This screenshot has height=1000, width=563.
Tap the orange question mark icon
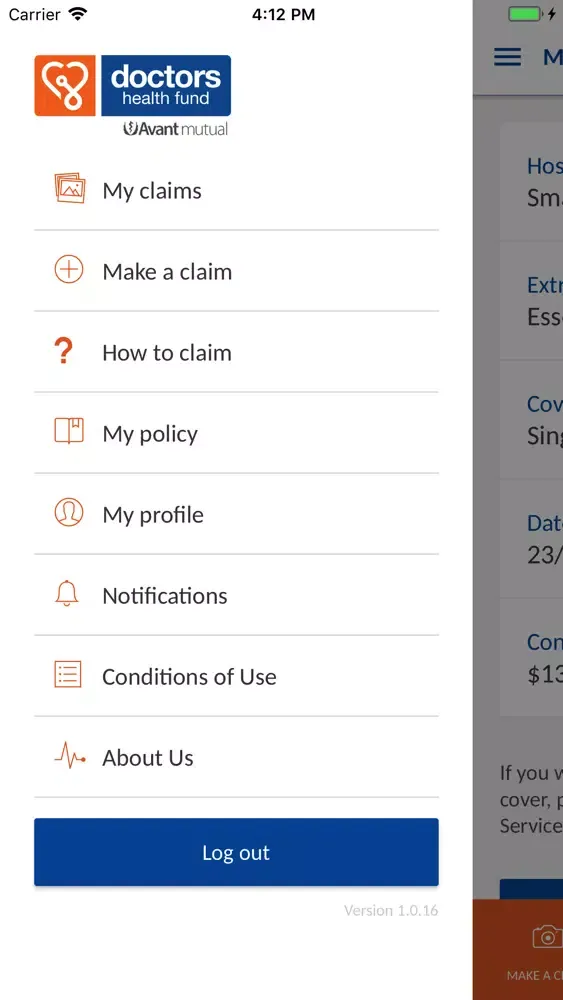(x=63, y=351)
